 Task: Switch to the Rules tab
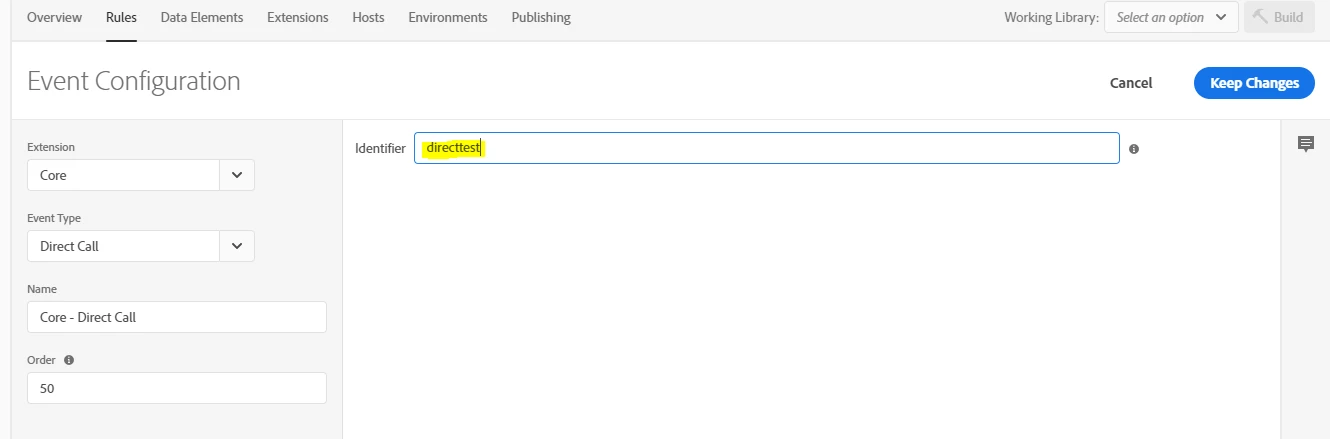121,18
